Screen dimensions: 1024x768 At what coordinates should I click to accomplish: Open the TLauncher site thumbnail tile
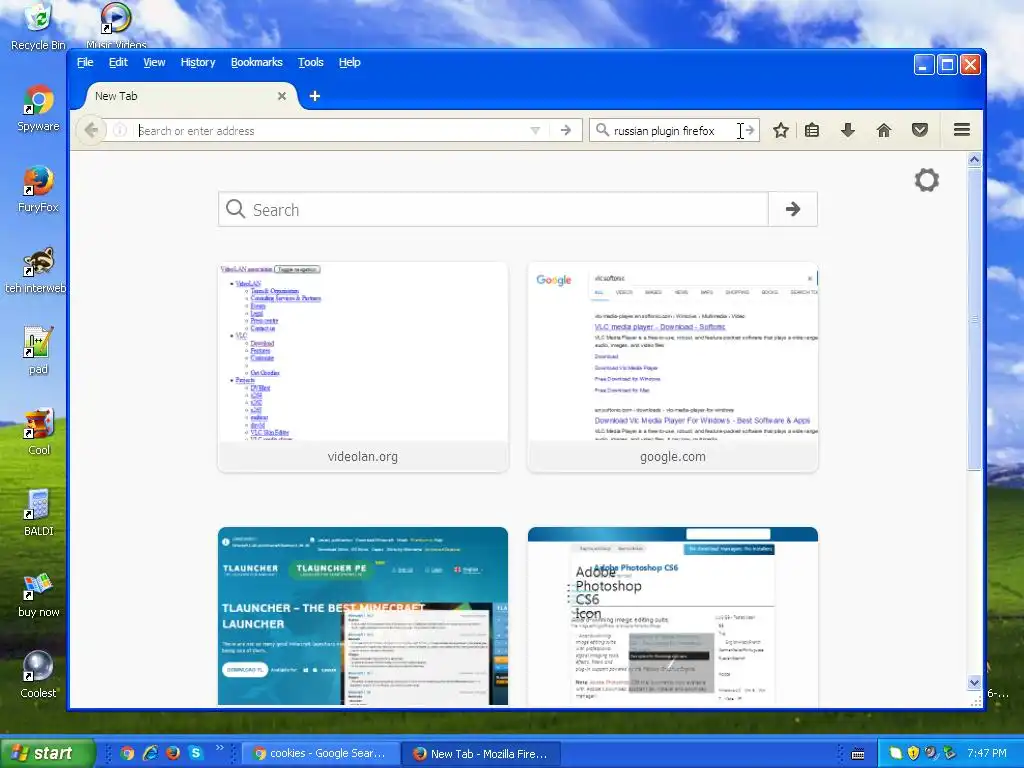tap(362, 616)
